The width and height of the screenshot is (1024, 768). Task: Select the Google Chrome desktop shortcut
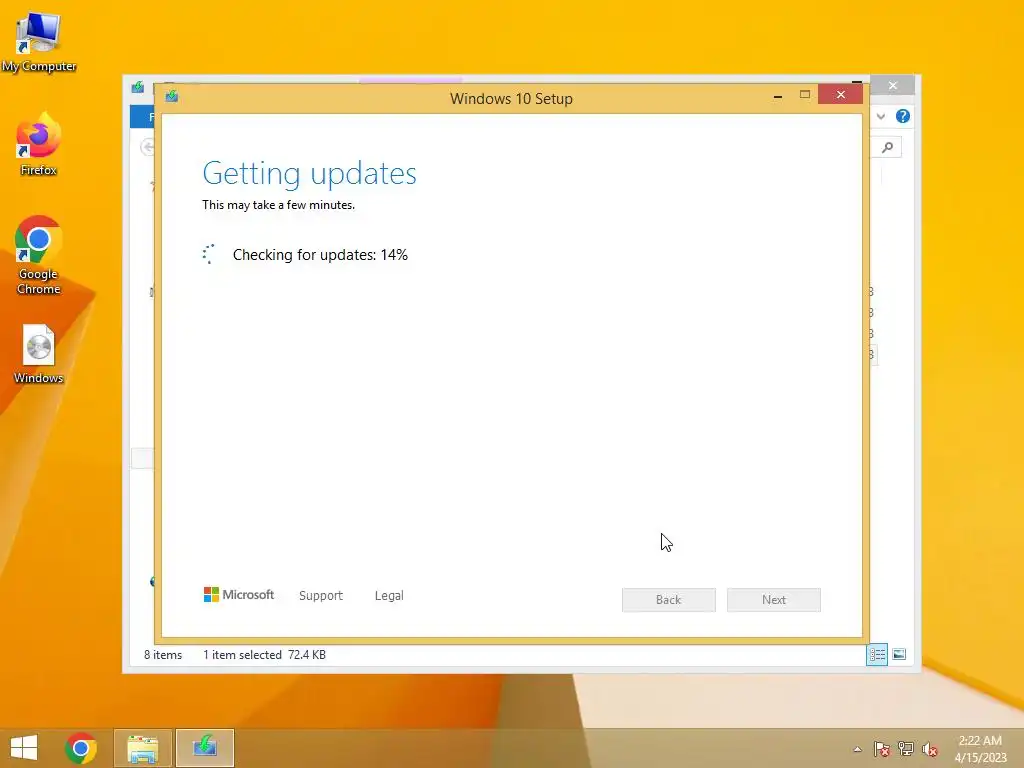pyautogui.click(x=39, y=255)
